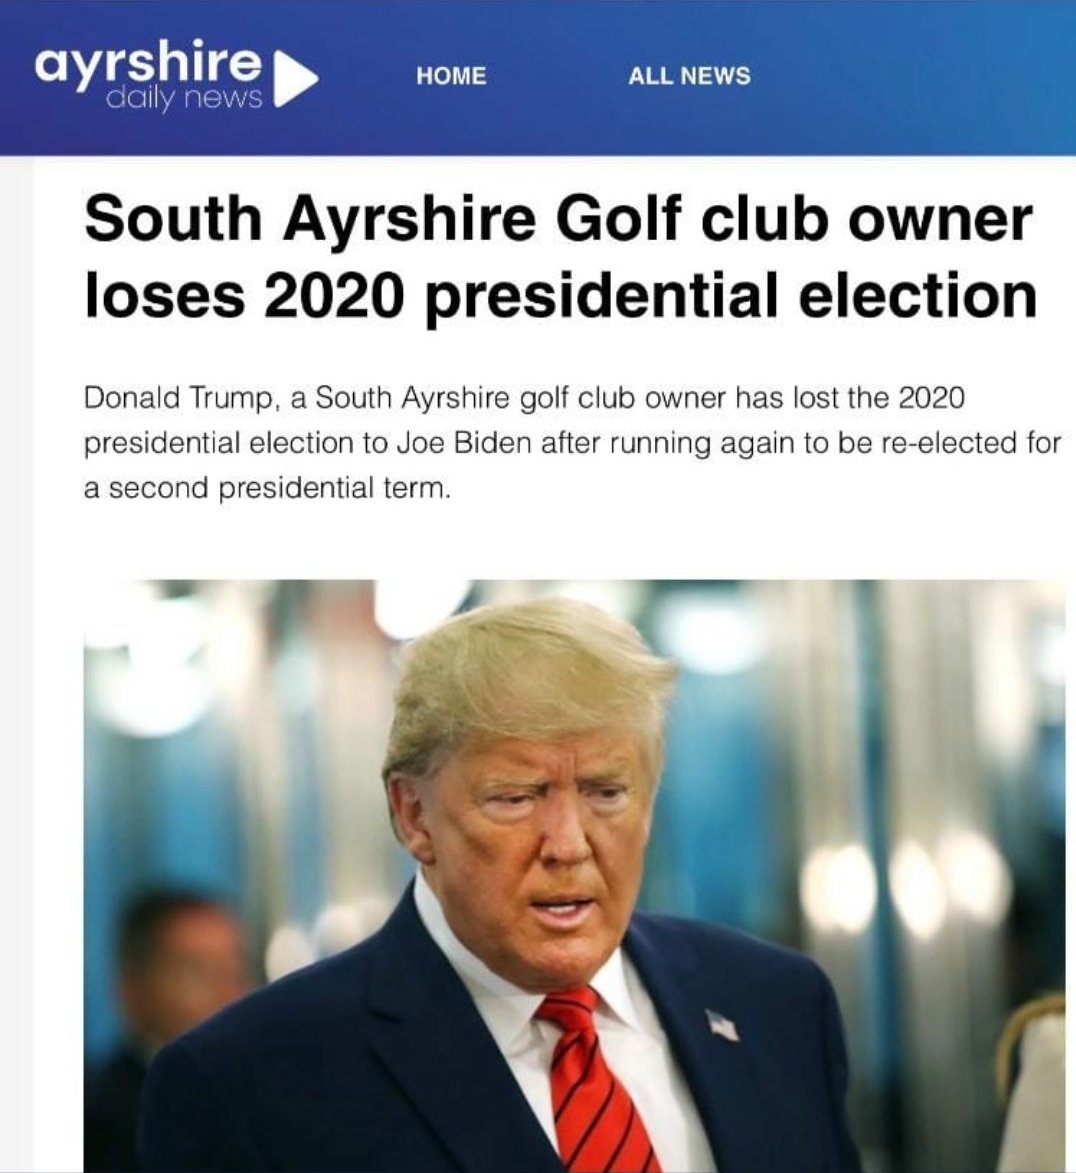
Task: Open the ayrshire logo wordmark
Action: (149, 61)
